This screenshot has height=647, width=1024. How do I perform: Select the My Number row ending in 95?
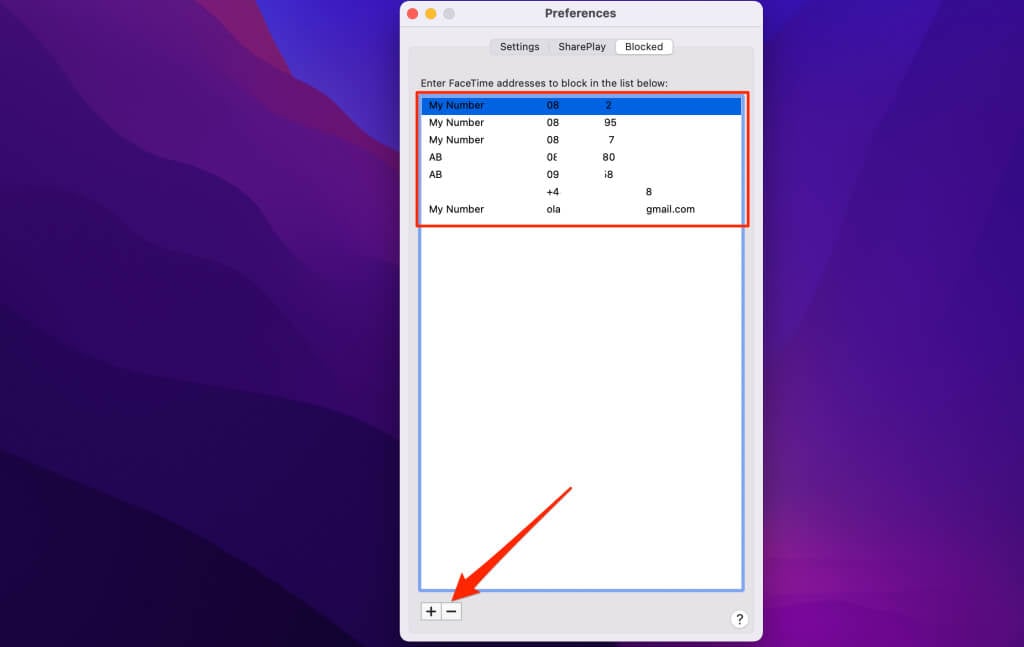coord(581,123)
